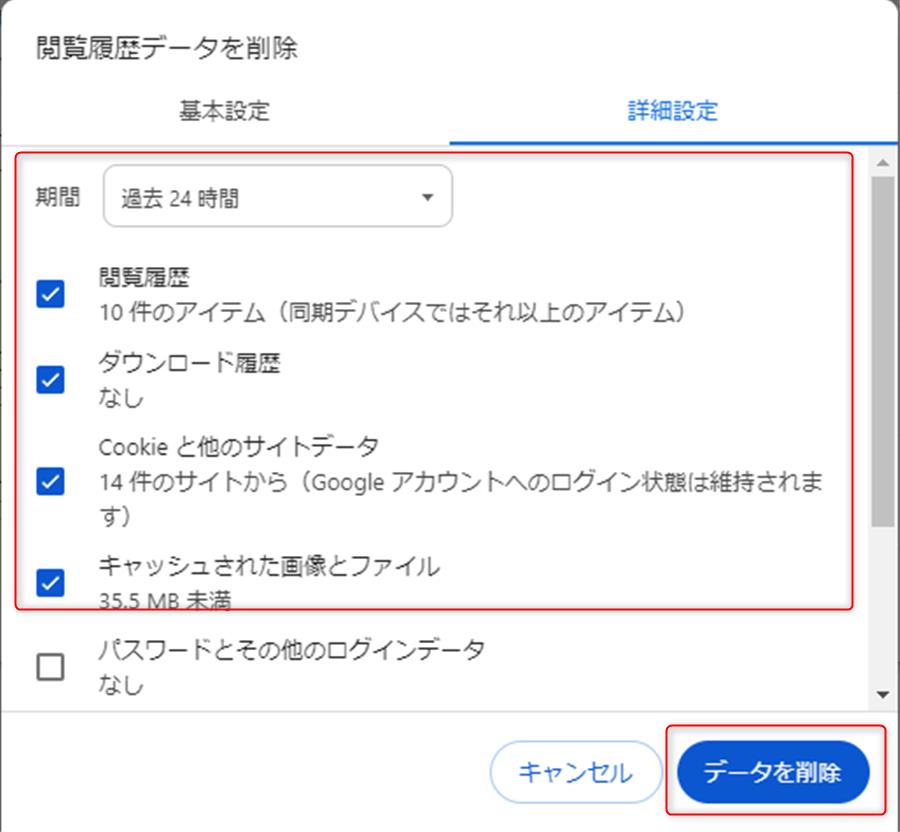Click the triangle arrow in 期間 combo box

428,198
